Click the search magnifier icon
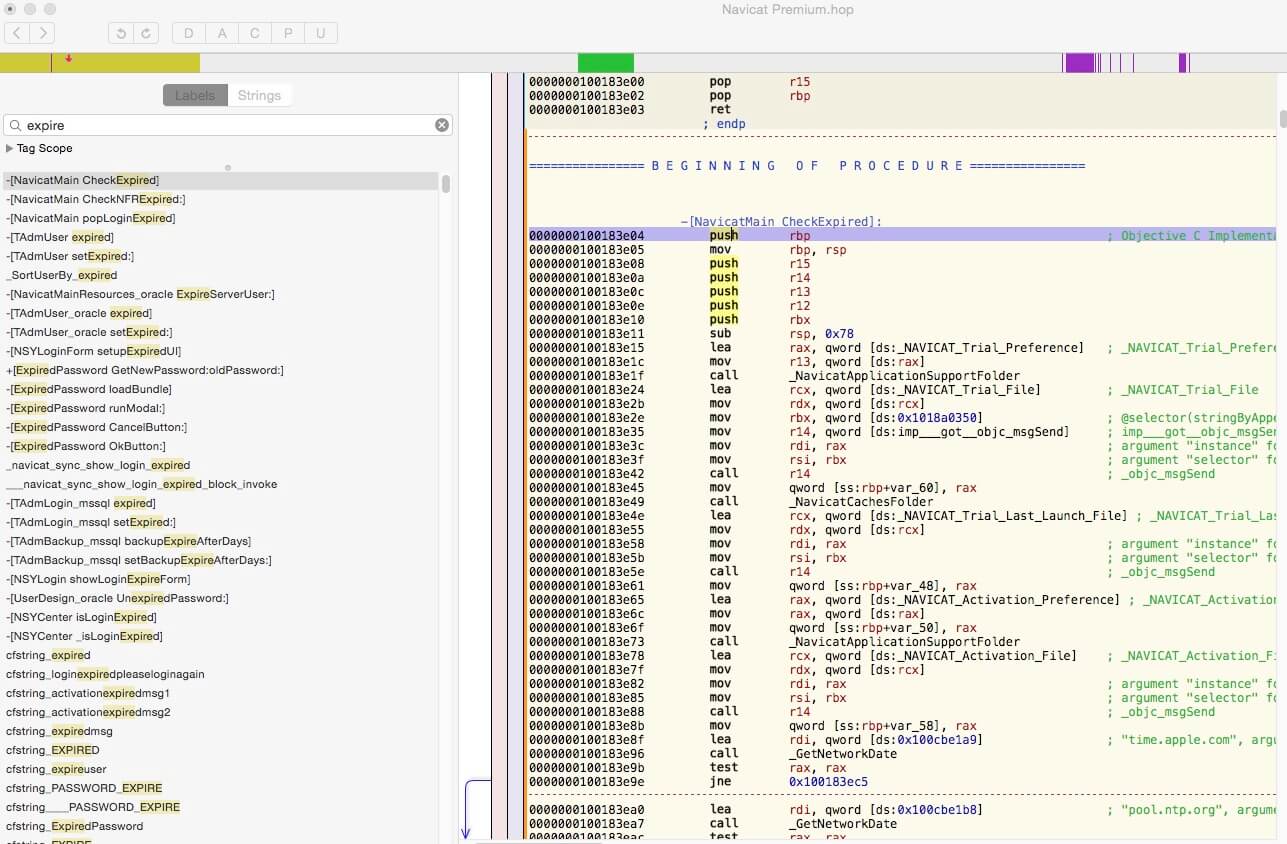Screen dimensions: 1287x844 16,126
